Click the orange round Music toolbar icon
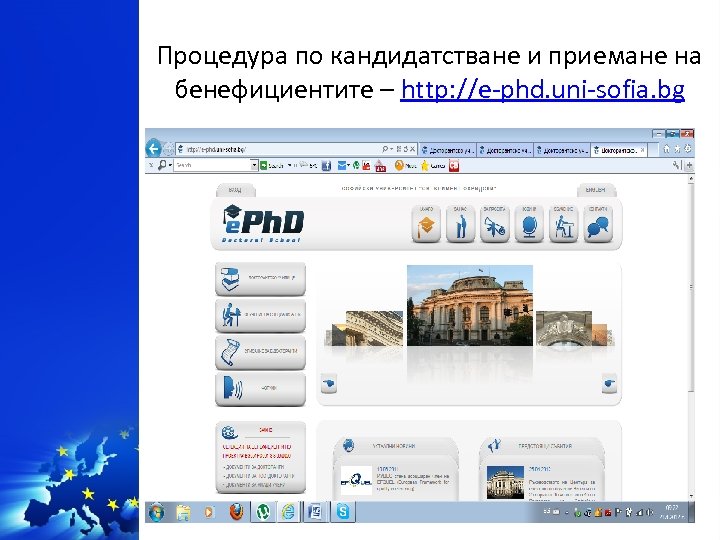Image resolution: width=720 pixels, height=540 pixels. [399, 165]
